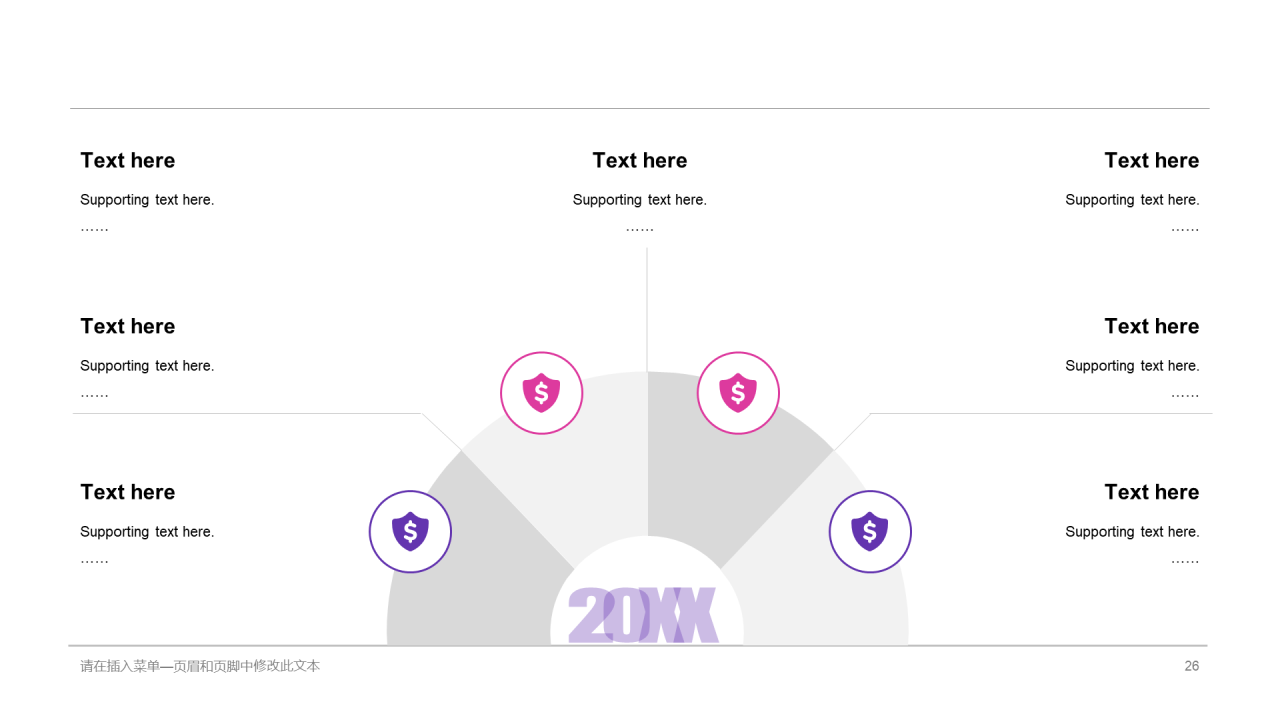Click the right purple dollar shield icon
Viewport: 1280px width, 720px height.
coord(870,532)
